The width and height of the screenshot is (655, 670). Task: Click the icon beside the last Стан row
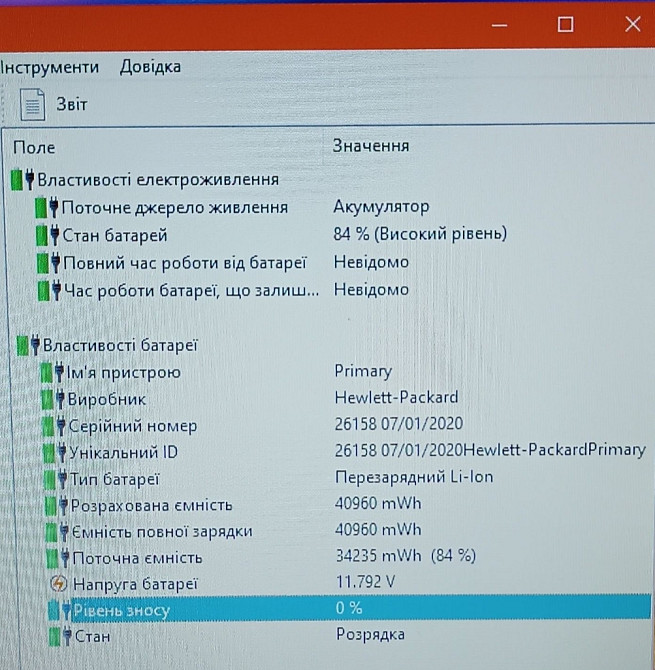[61, 637]
